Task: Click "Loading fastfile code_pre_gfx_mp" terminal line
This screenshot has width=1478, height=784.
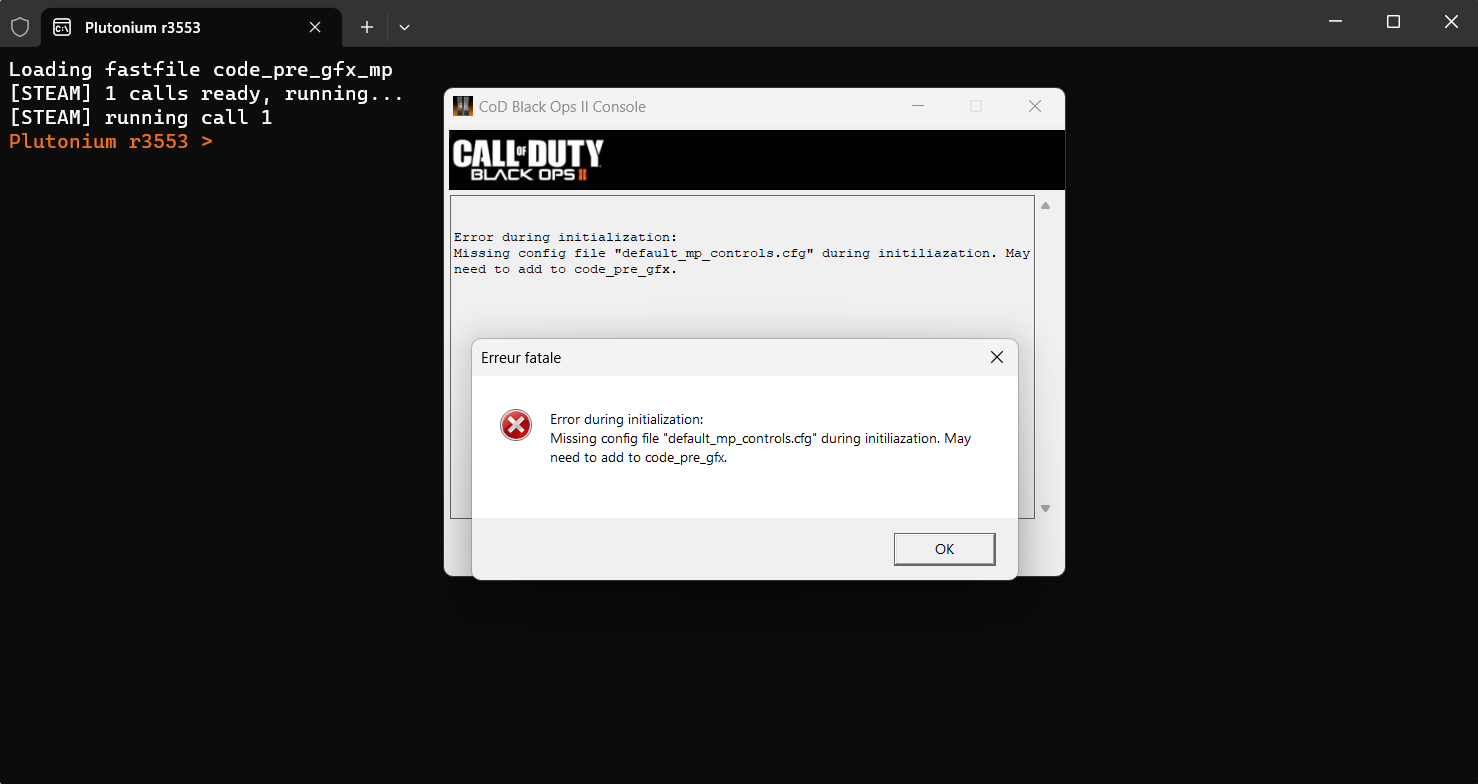Action: 201,69
